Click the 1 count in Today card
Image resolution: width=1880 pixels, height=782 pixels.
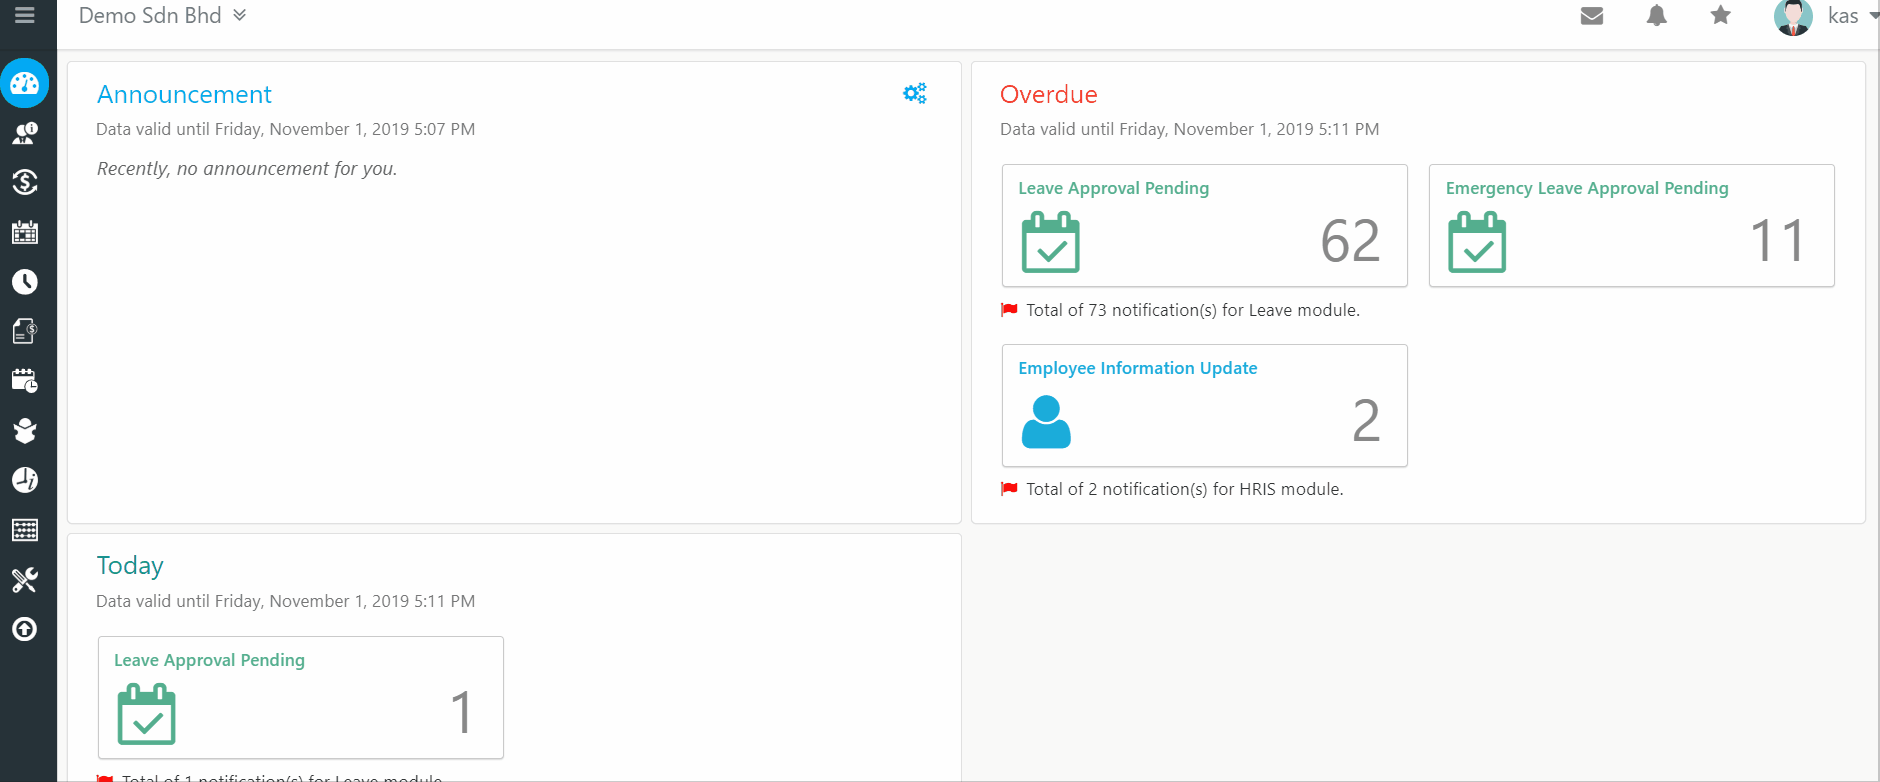point(461,712)
